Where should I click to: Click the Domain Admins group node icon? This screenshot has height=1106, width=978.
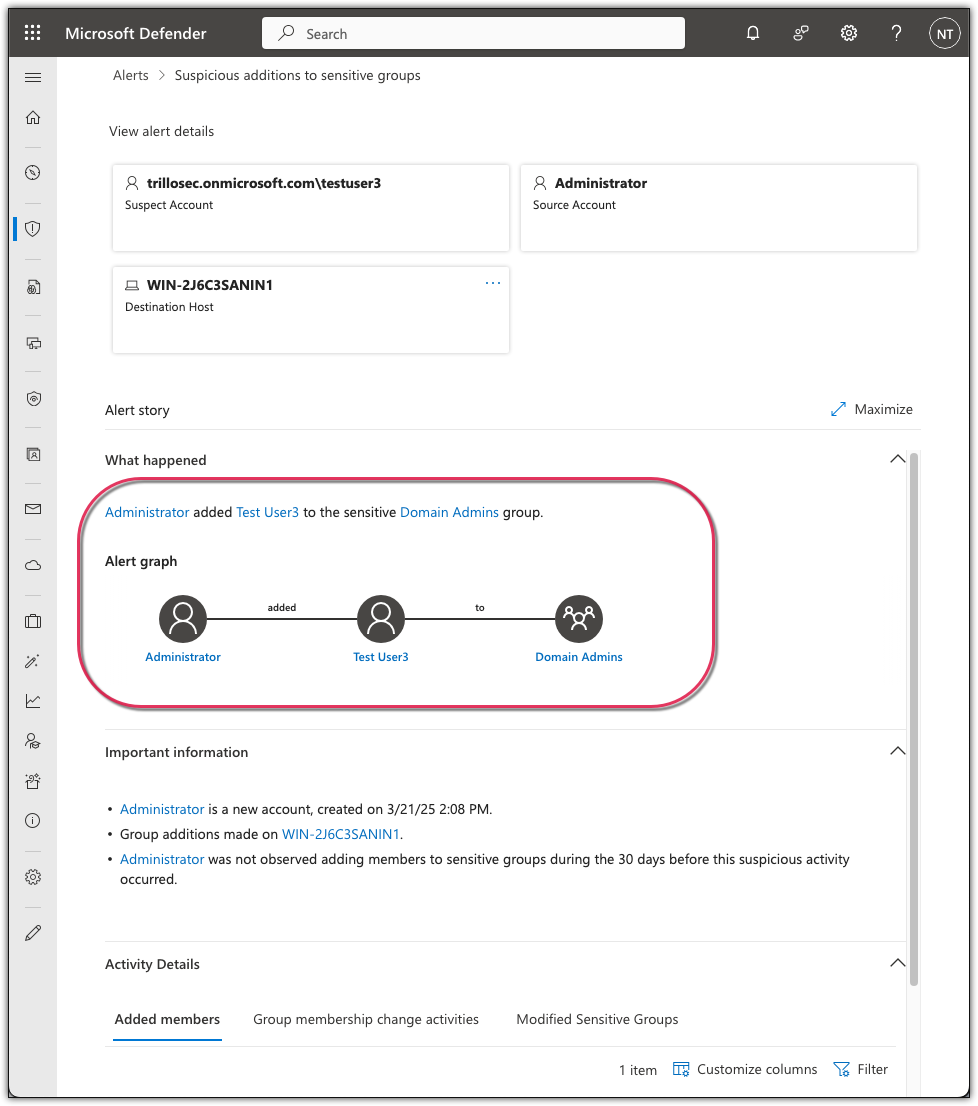pos(579,619)
